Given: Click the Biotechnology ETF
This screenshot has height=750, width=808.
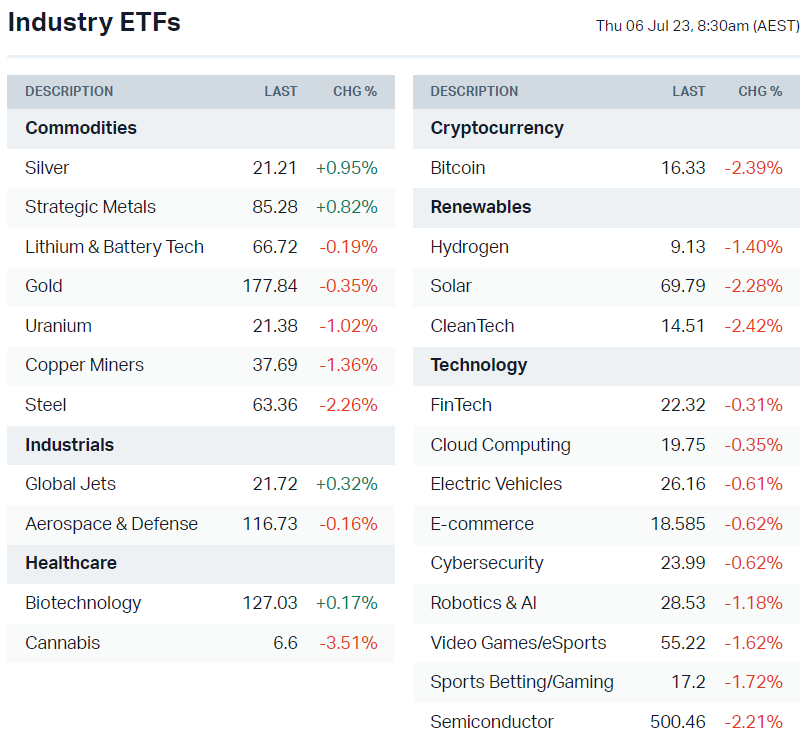Looking at the screenshot, I should click(83, 603).
